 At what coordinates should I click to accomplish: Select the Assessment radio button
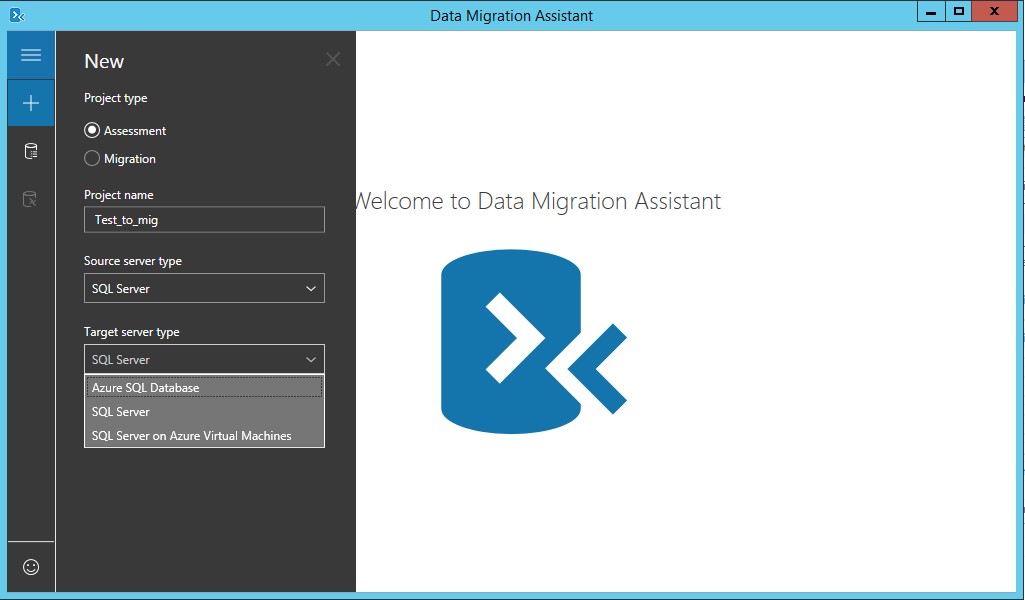(92, 130)
